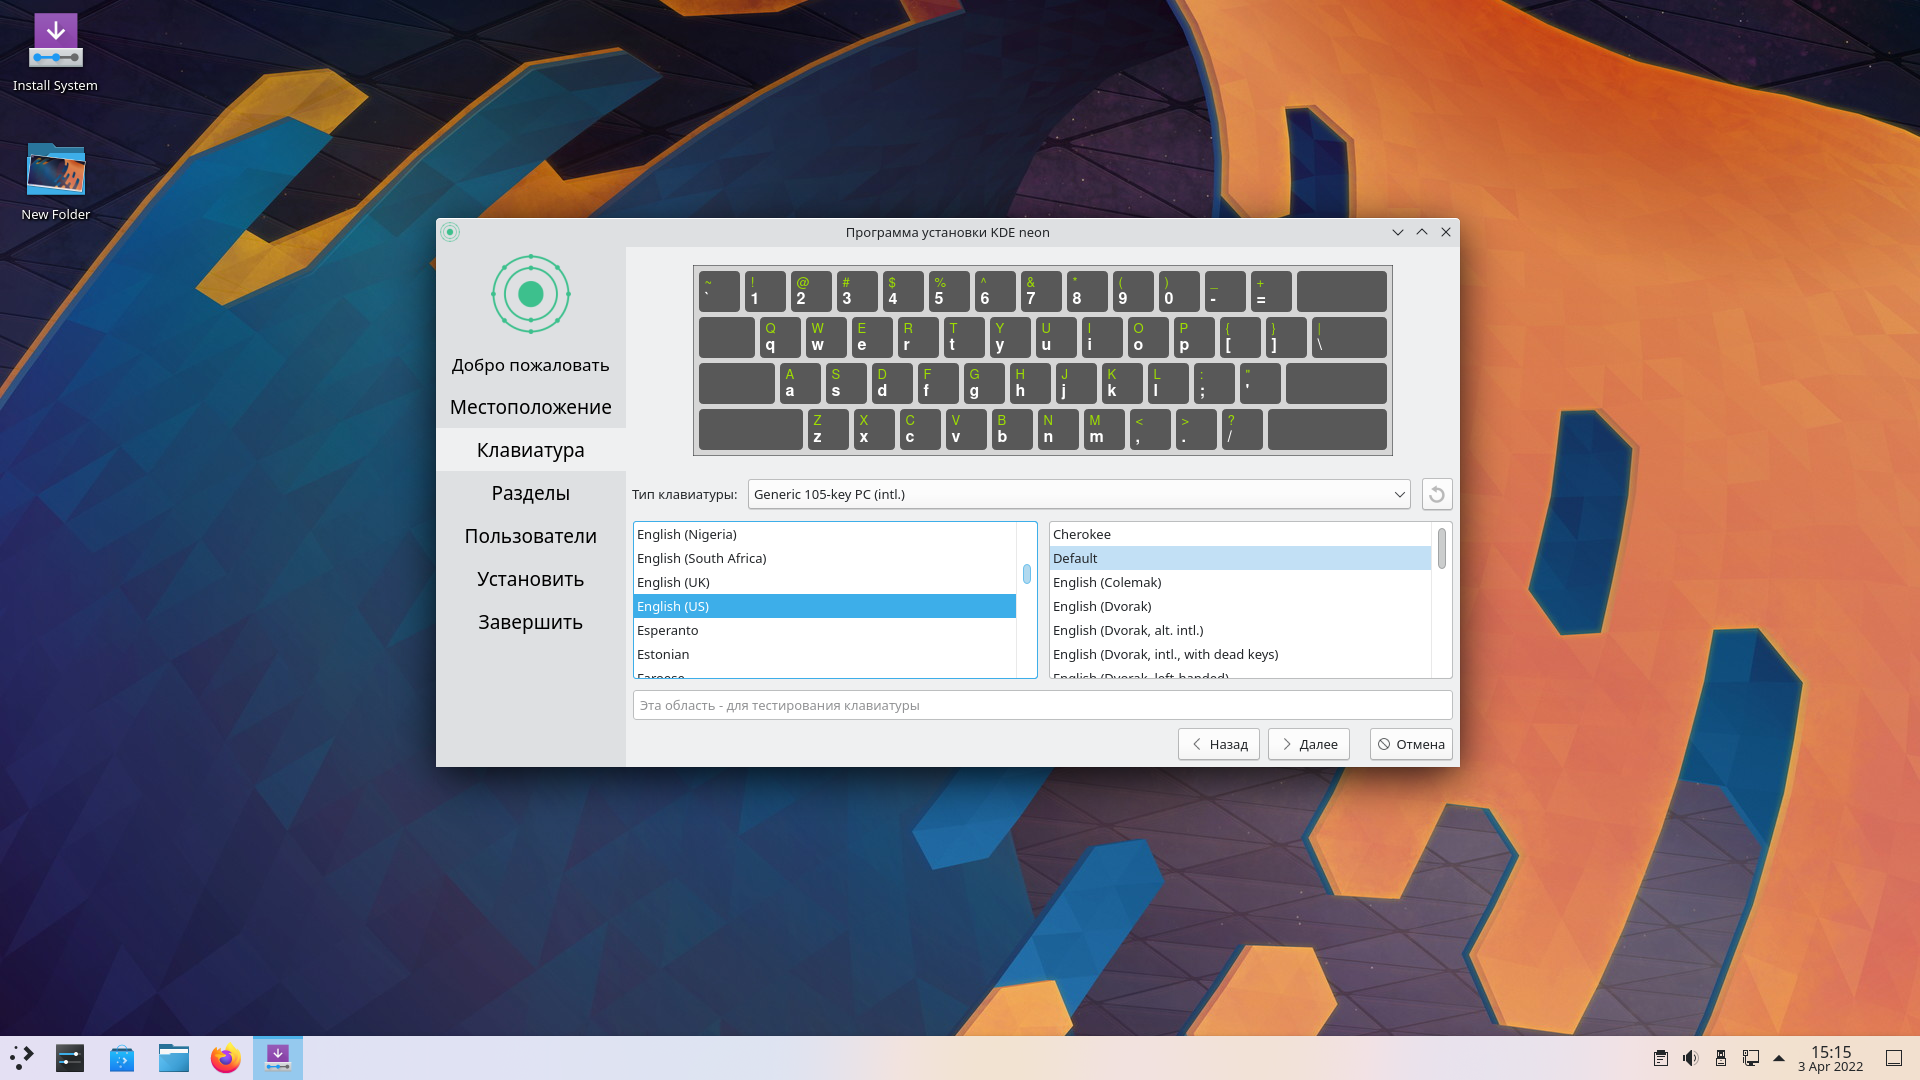Launch Discover software center from taskbar

[122, 1058]
